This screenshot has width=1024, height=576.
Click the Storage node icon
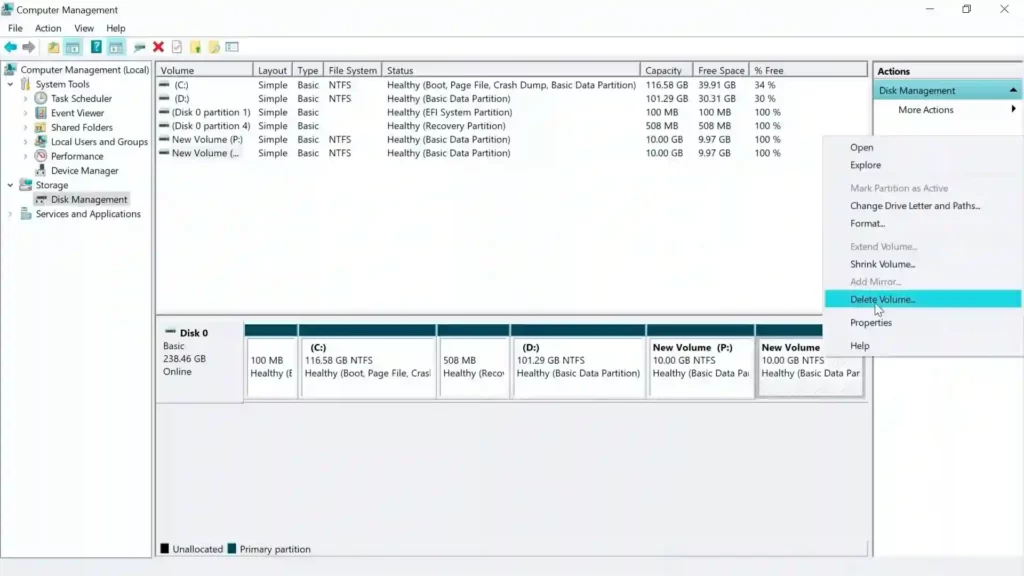(25, 185)
